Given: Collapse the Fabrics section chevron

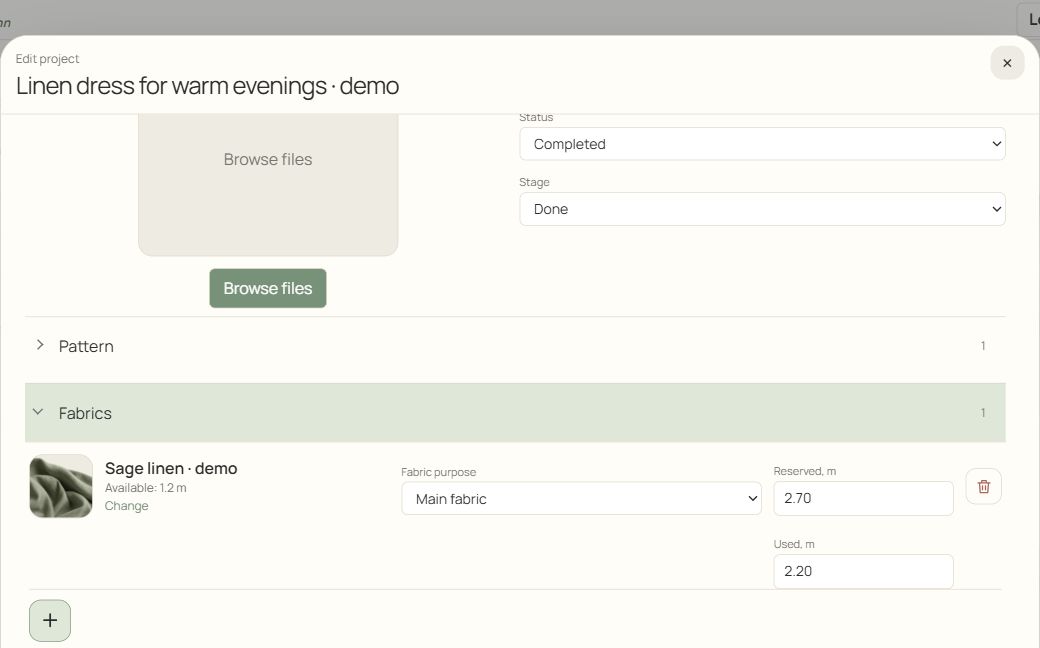Looking at the screenshot, I should click(x=38, y=412).
